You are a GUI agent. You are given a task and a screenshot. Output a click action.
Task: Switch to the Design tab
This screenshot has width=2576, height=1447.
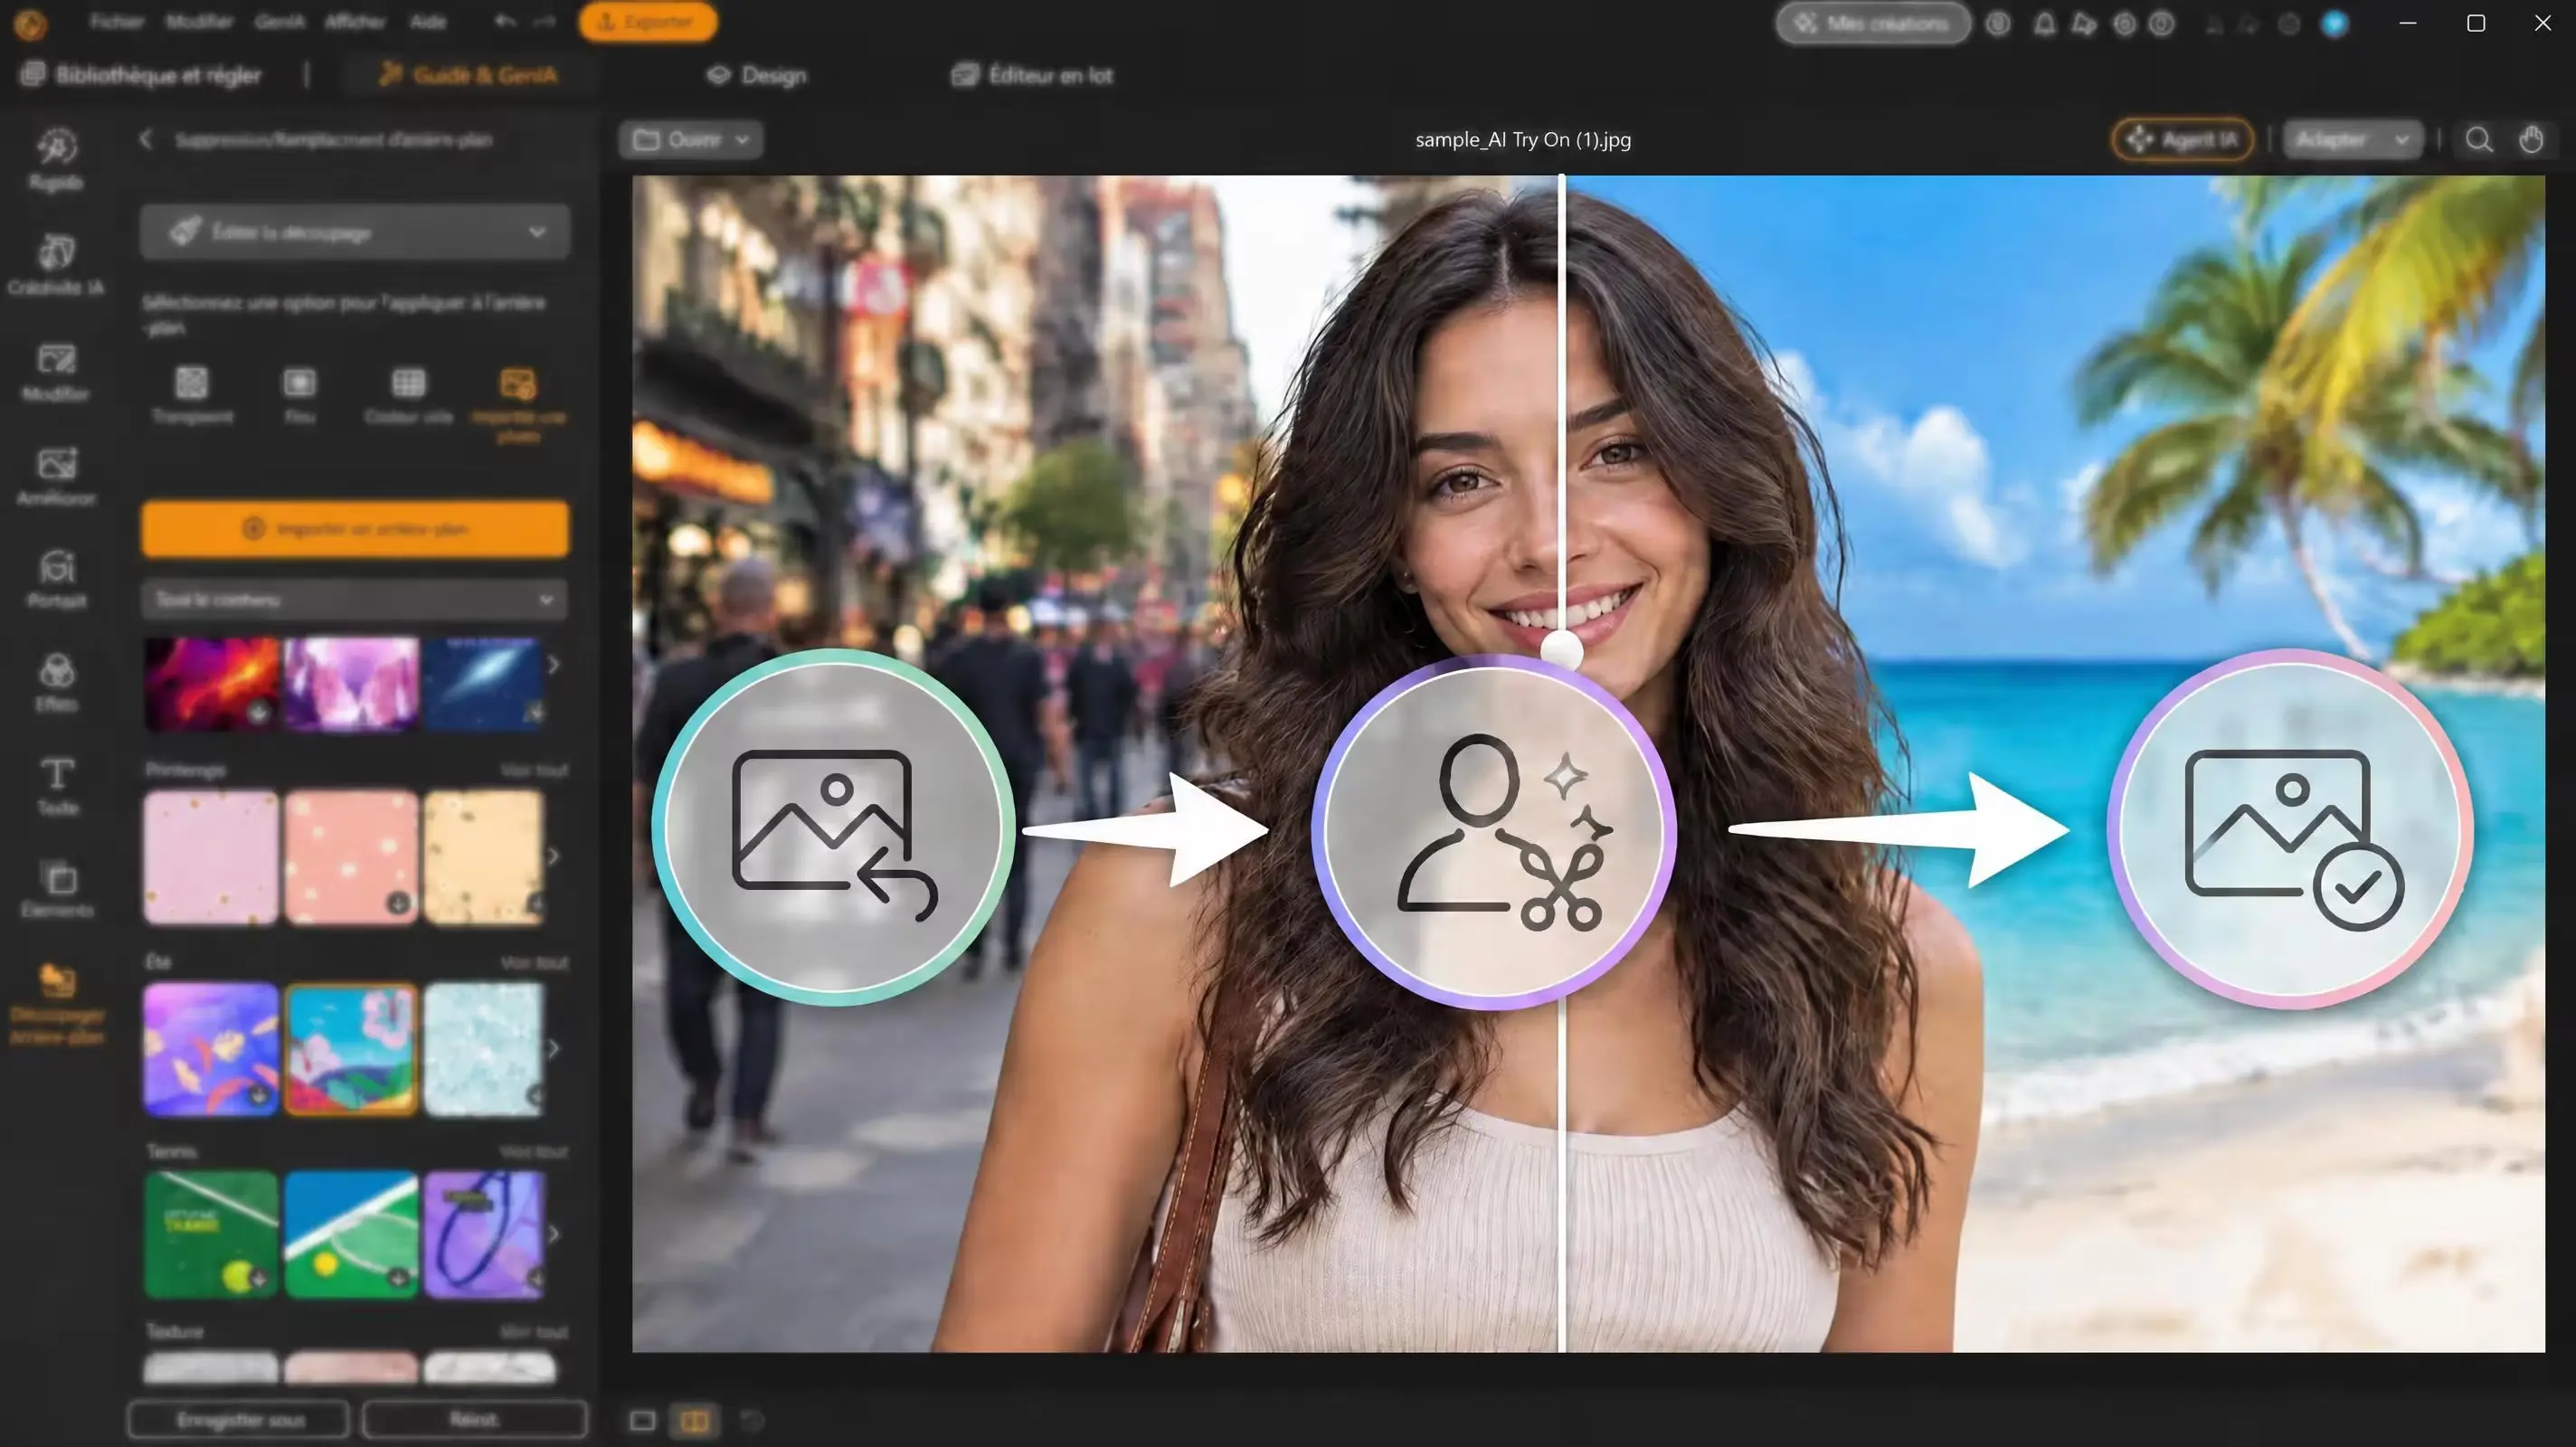757,75
